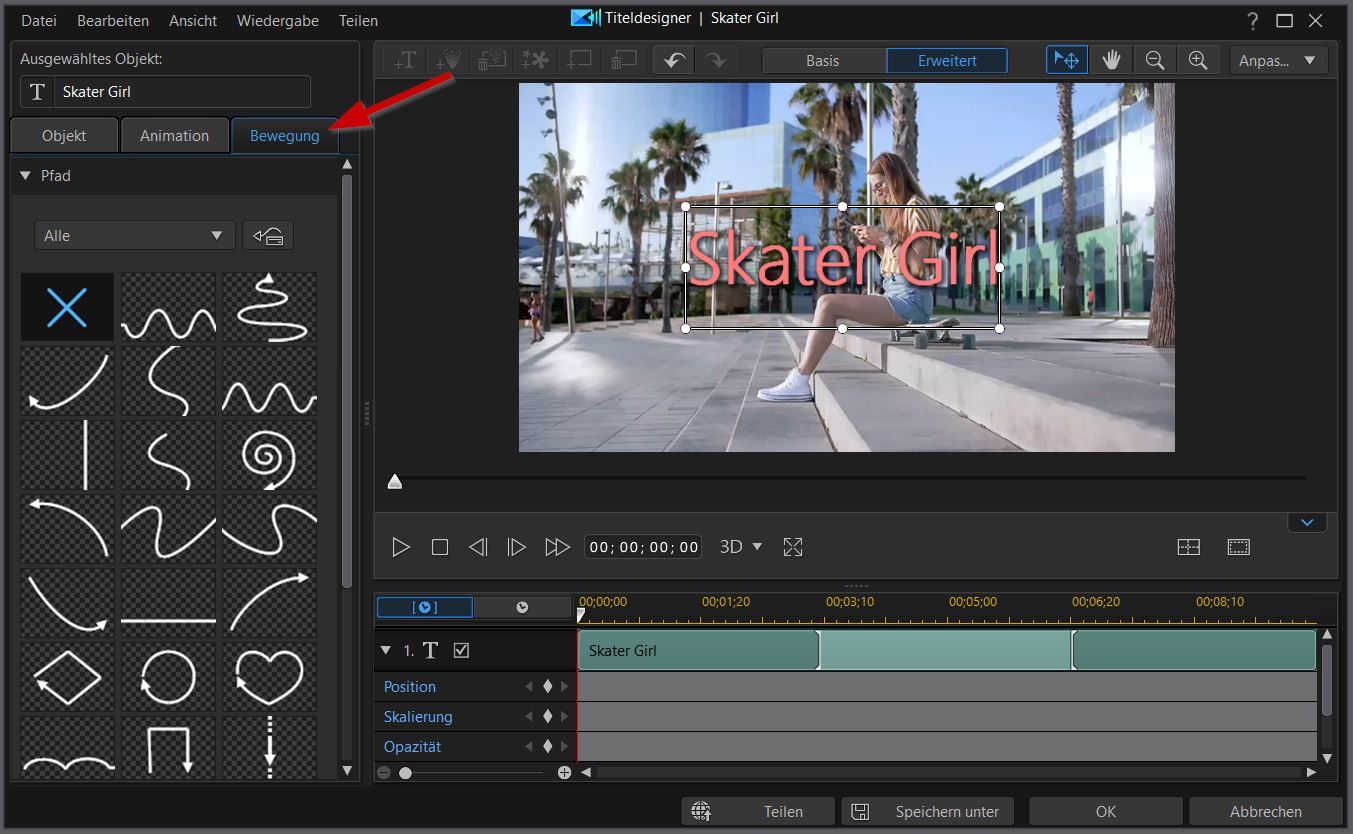Open the 3D mode dropdown

[741, 547]
